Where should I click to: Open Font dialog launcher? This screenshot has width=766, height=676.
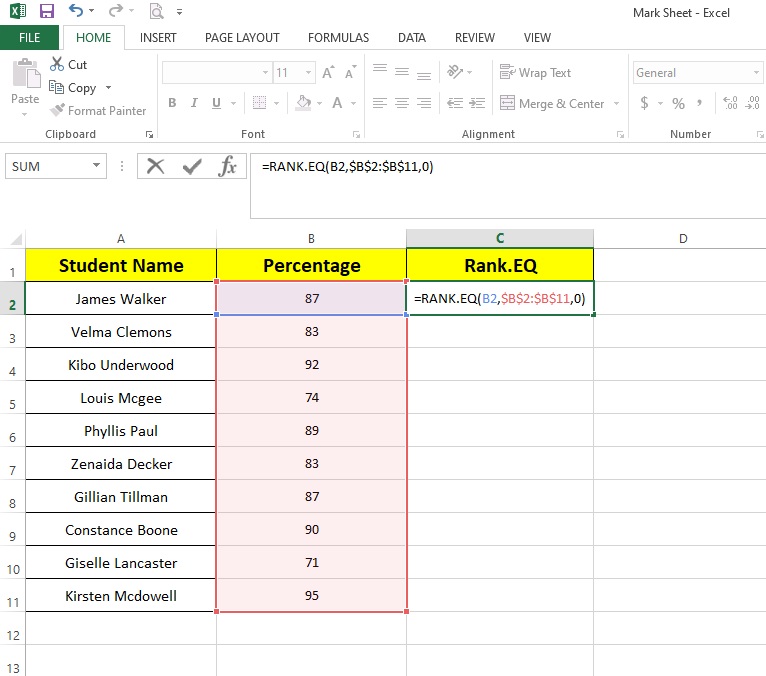pos(357,135)
